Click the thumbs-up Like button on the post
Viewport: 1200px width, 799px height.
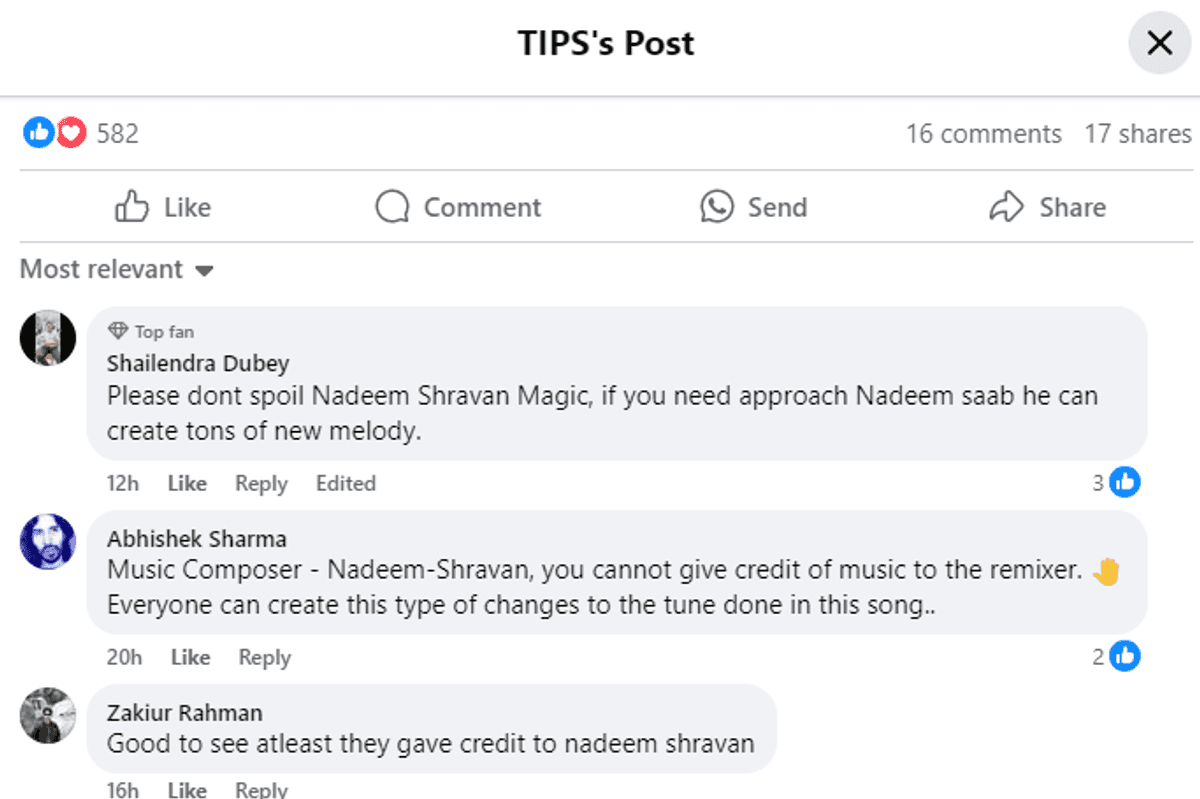[x=163, y=207]
